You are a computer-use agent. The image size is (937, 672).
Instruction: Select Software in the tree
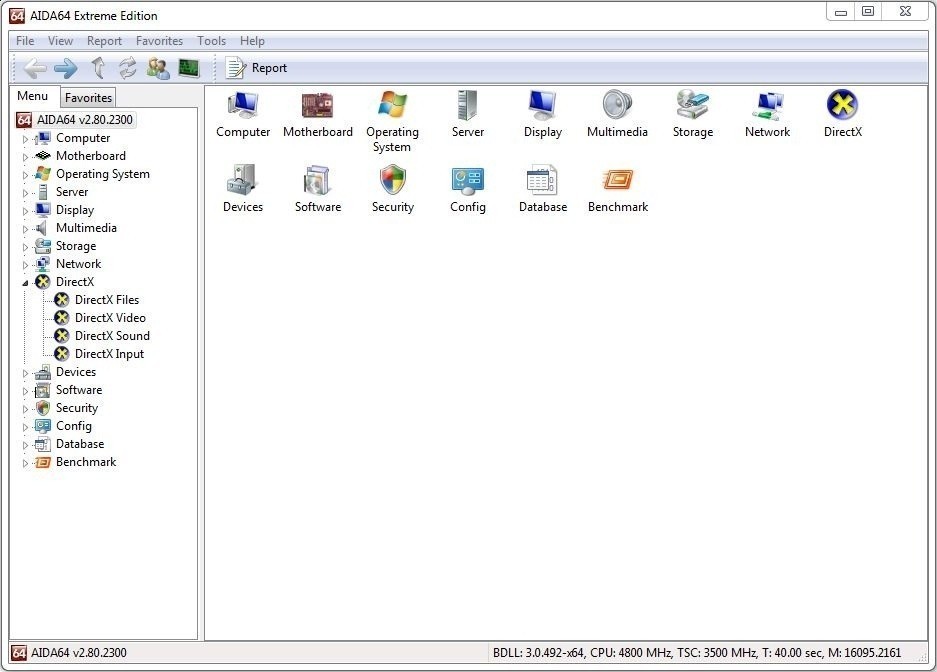coord(78,390)
